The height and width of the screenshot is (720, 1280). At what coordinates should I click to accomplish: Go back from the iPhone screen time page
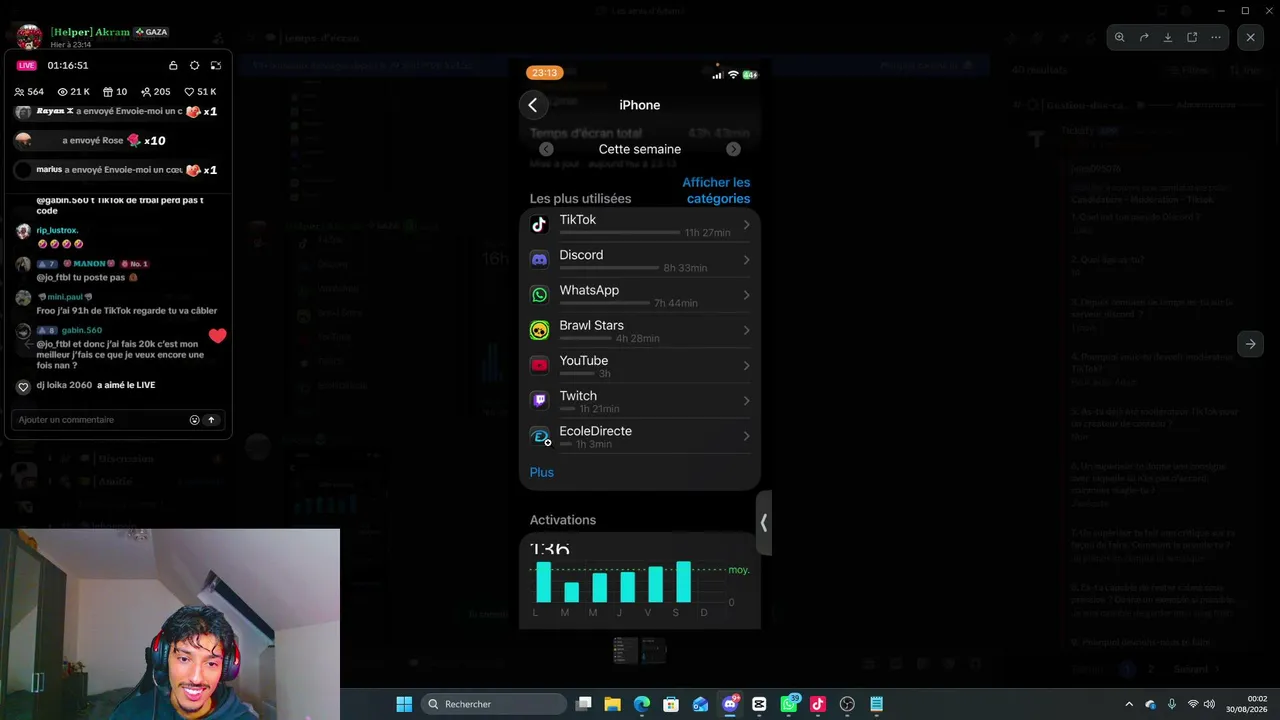click(x=532, y=105)
